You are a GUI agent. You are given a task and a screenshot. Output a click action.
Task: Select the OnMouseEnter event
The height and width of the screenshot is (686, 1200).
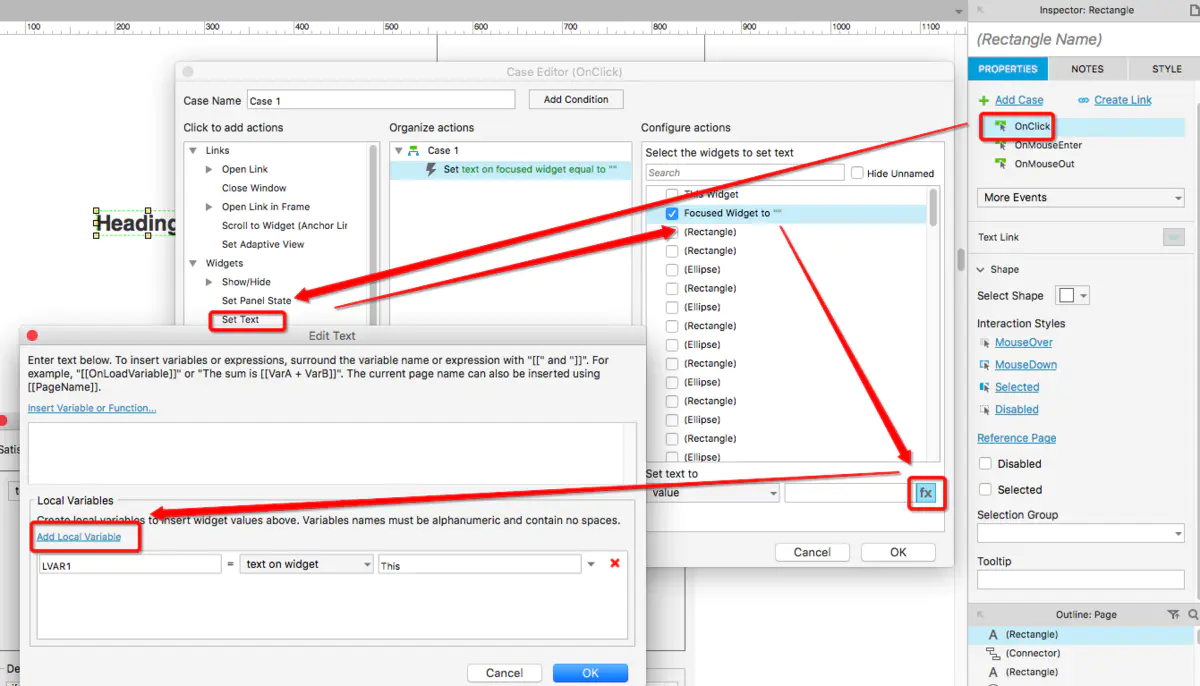click(x=1048, y=145)
